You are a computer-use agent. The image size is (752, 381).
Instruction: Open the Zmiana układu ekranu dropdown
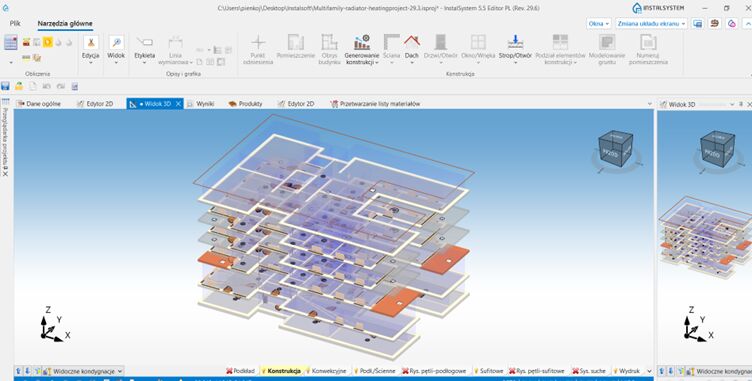[x=652, y=24]
